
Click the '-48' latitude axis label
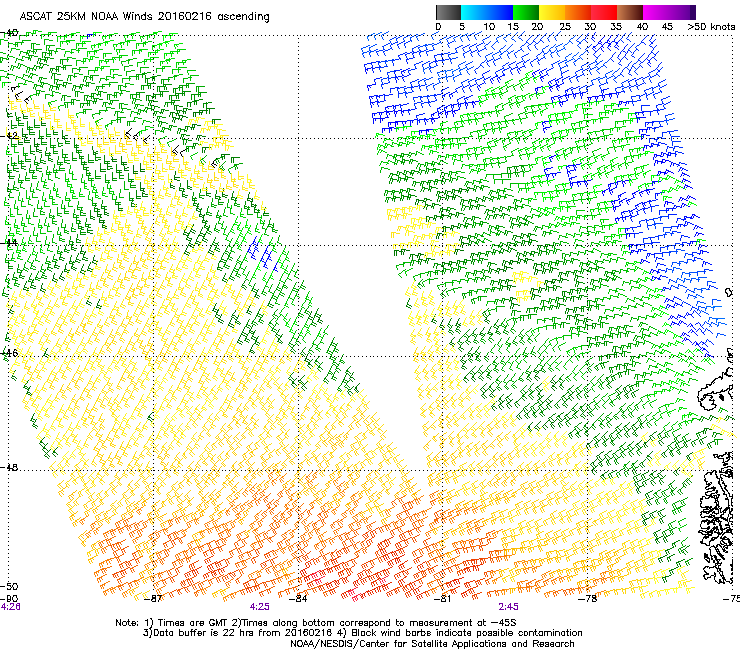[x=9, y=467]
